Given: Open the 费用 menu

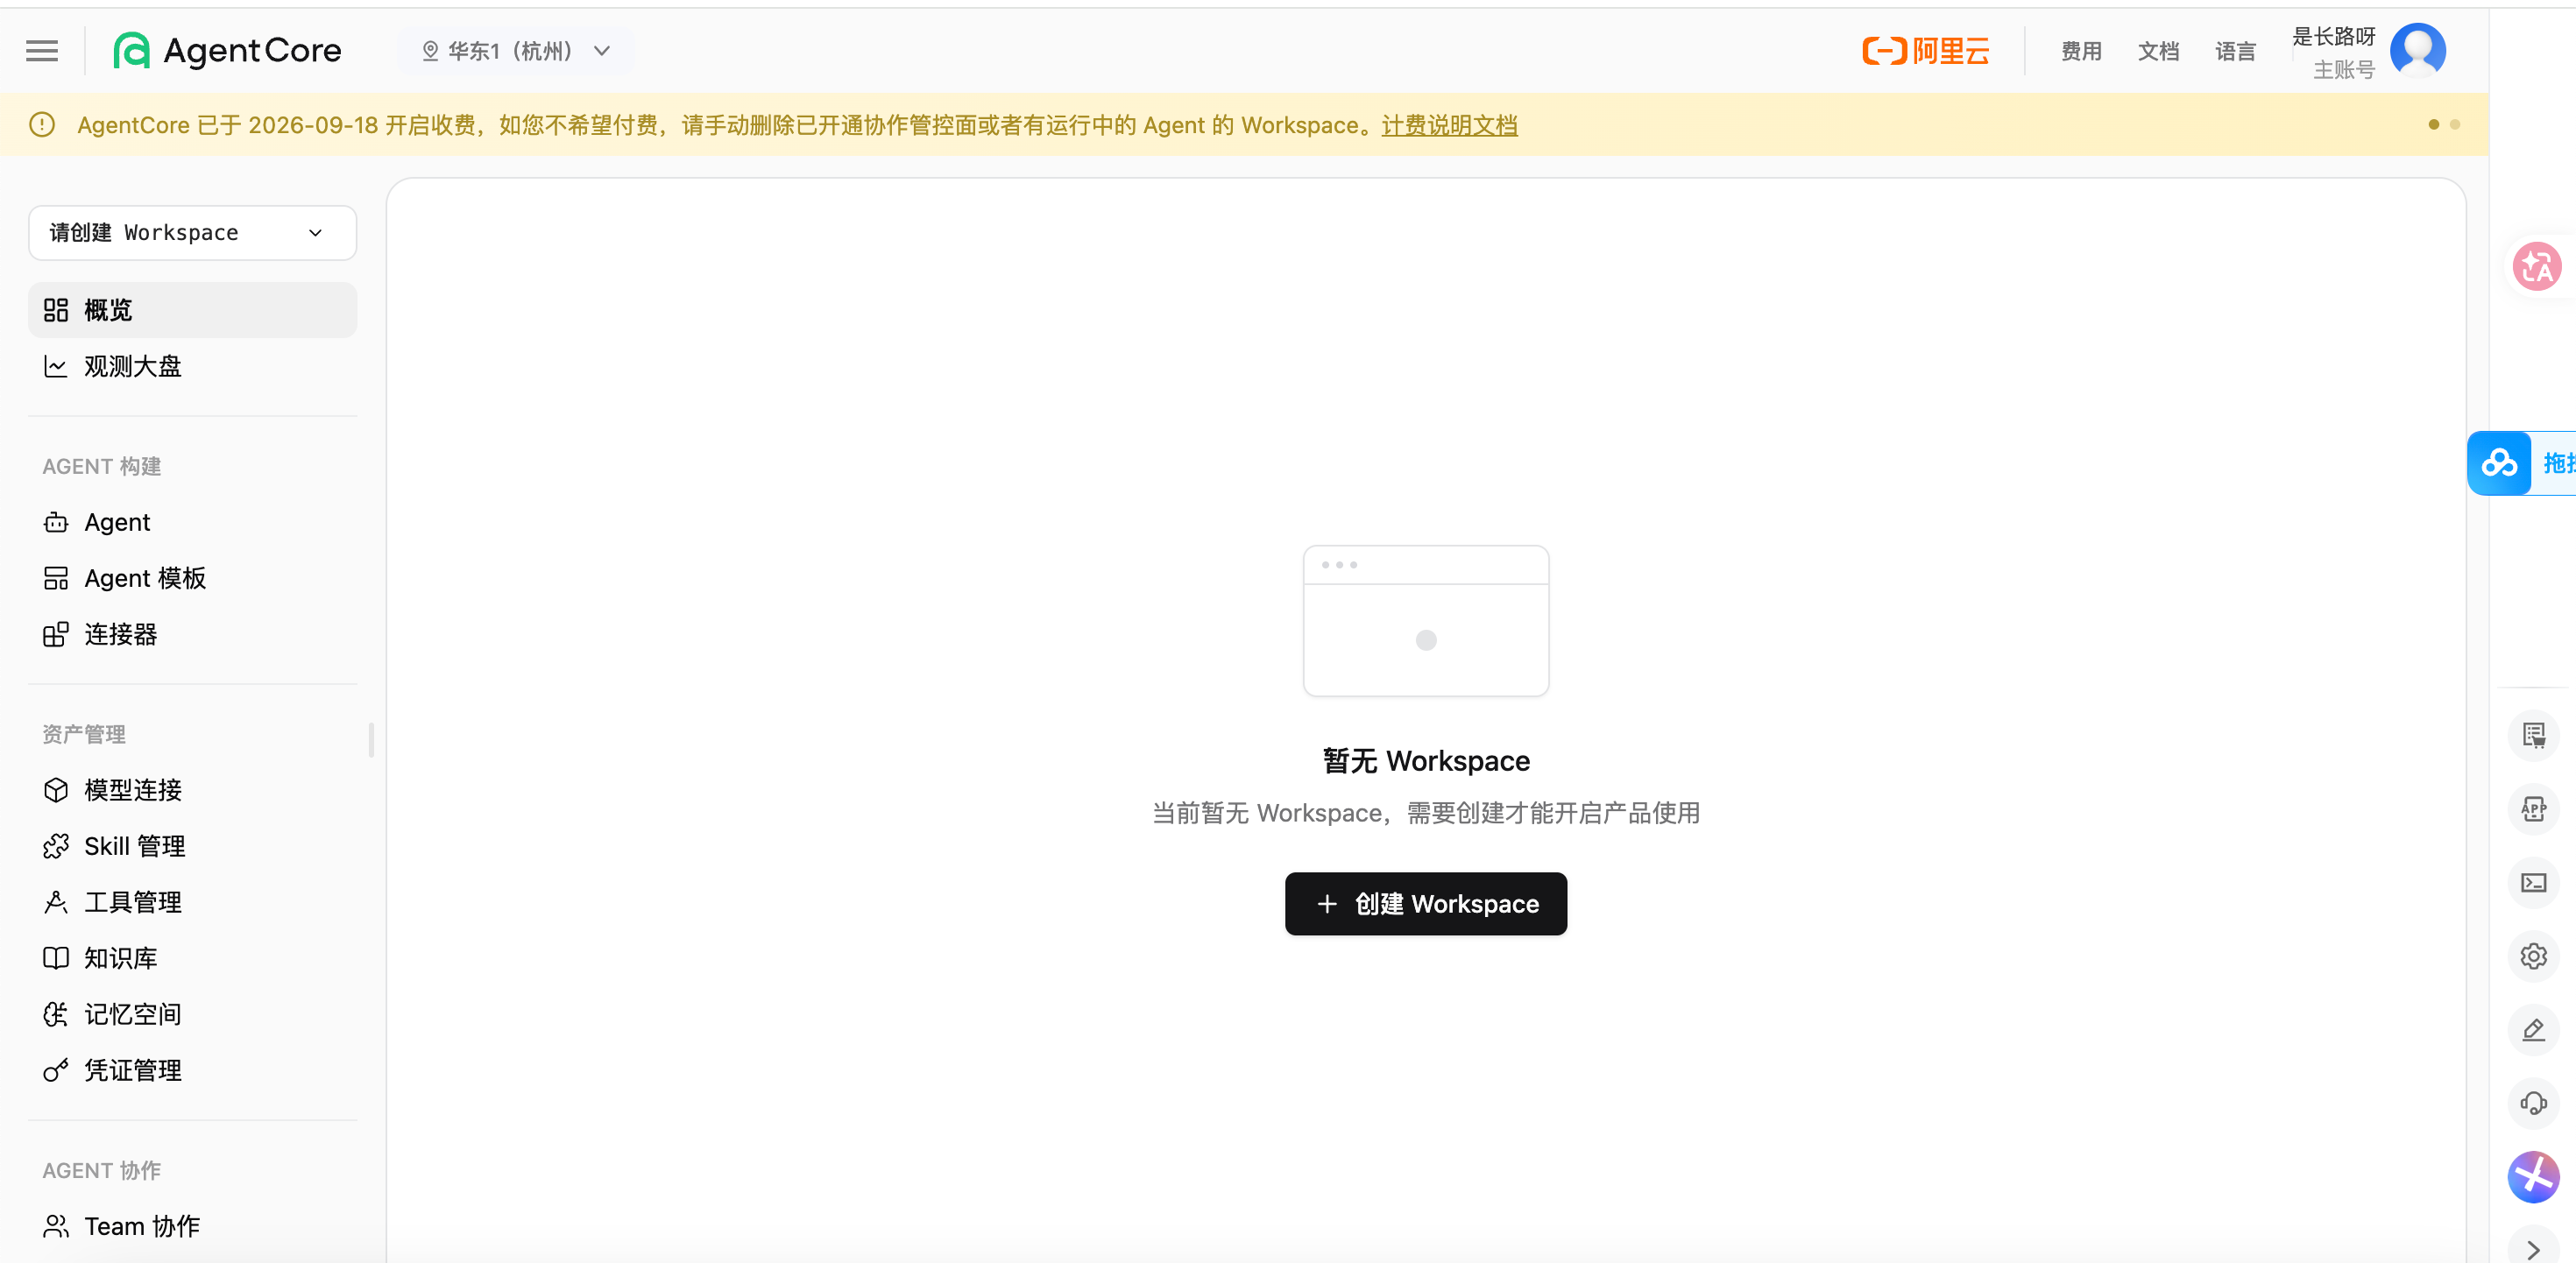Looking at the screenshot, I should tap(2081, 51).
